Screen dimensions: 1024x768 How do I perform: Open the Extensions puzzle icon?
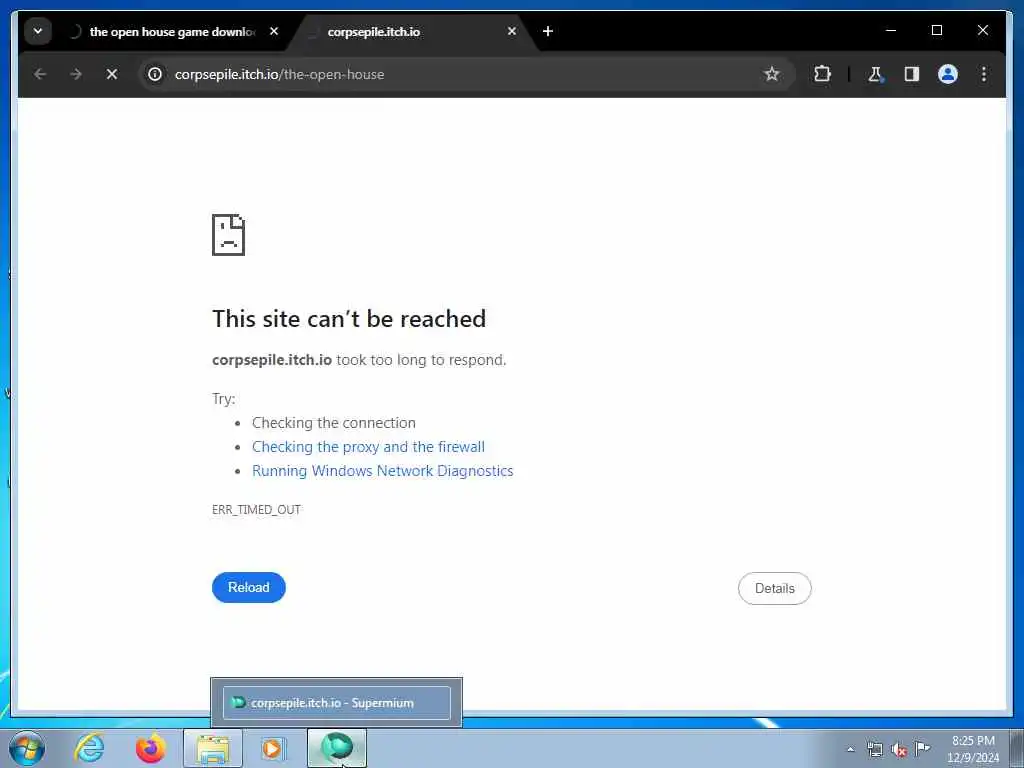(x=822, y=74)
